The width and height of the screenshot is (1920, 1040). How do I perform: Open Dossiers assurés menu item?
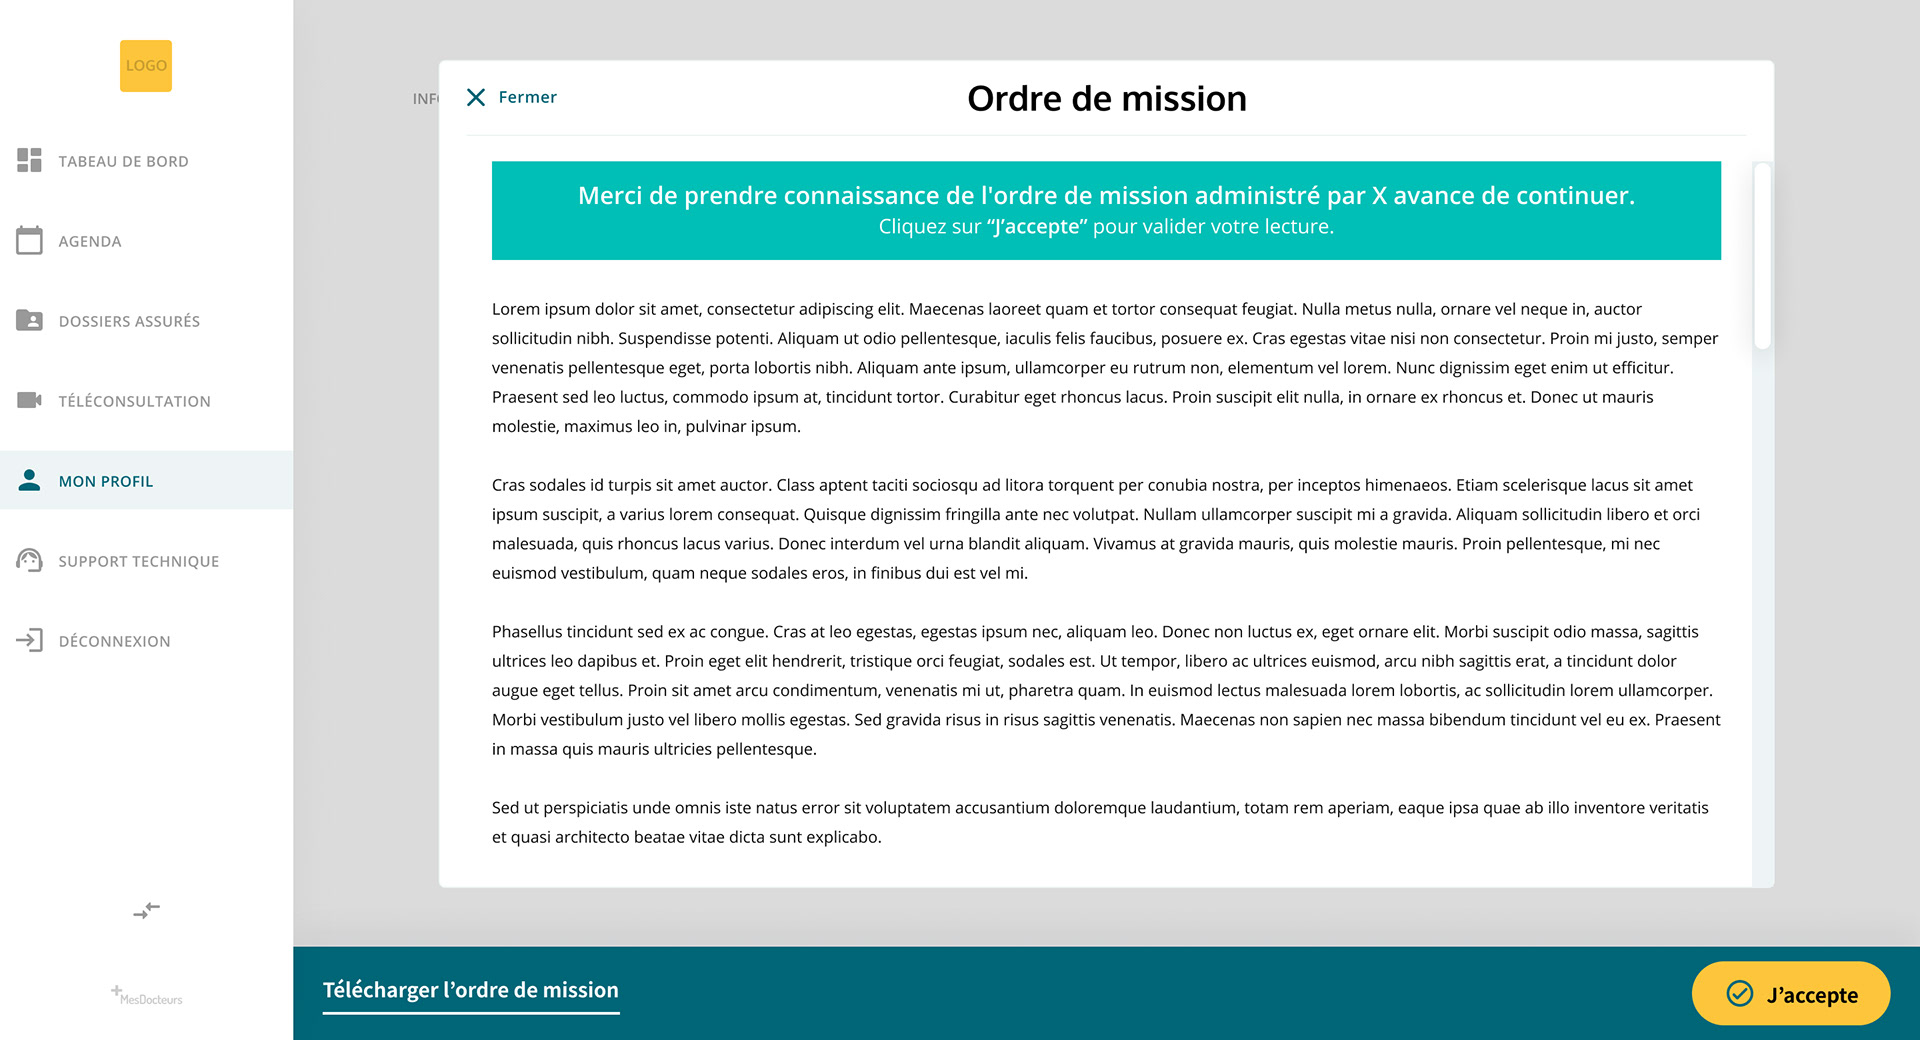click(146, 321)
